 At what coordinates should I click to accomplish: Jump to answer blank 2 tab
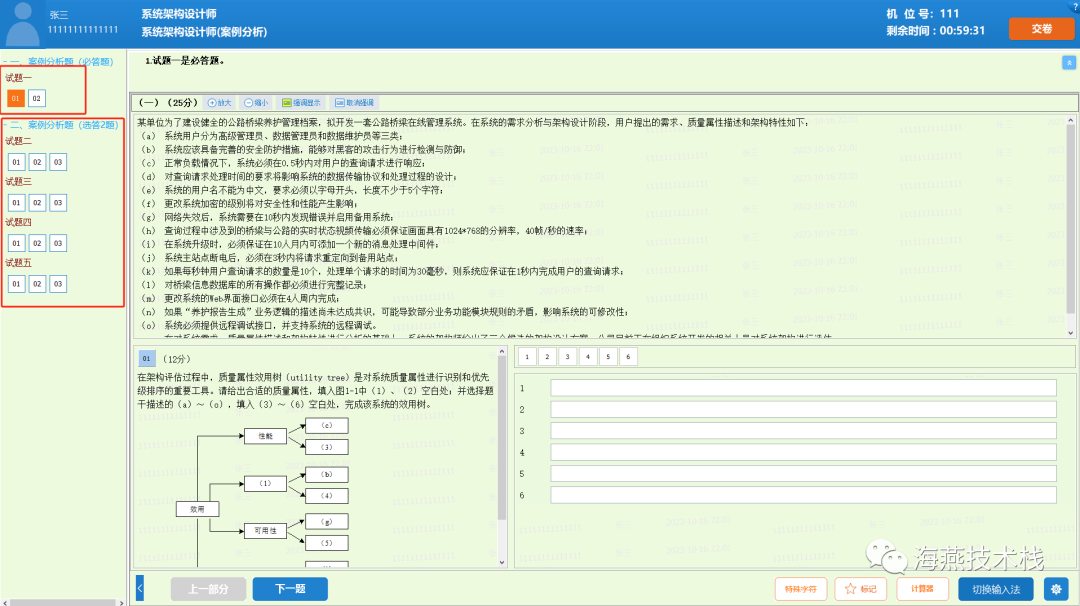pos(547,357)
